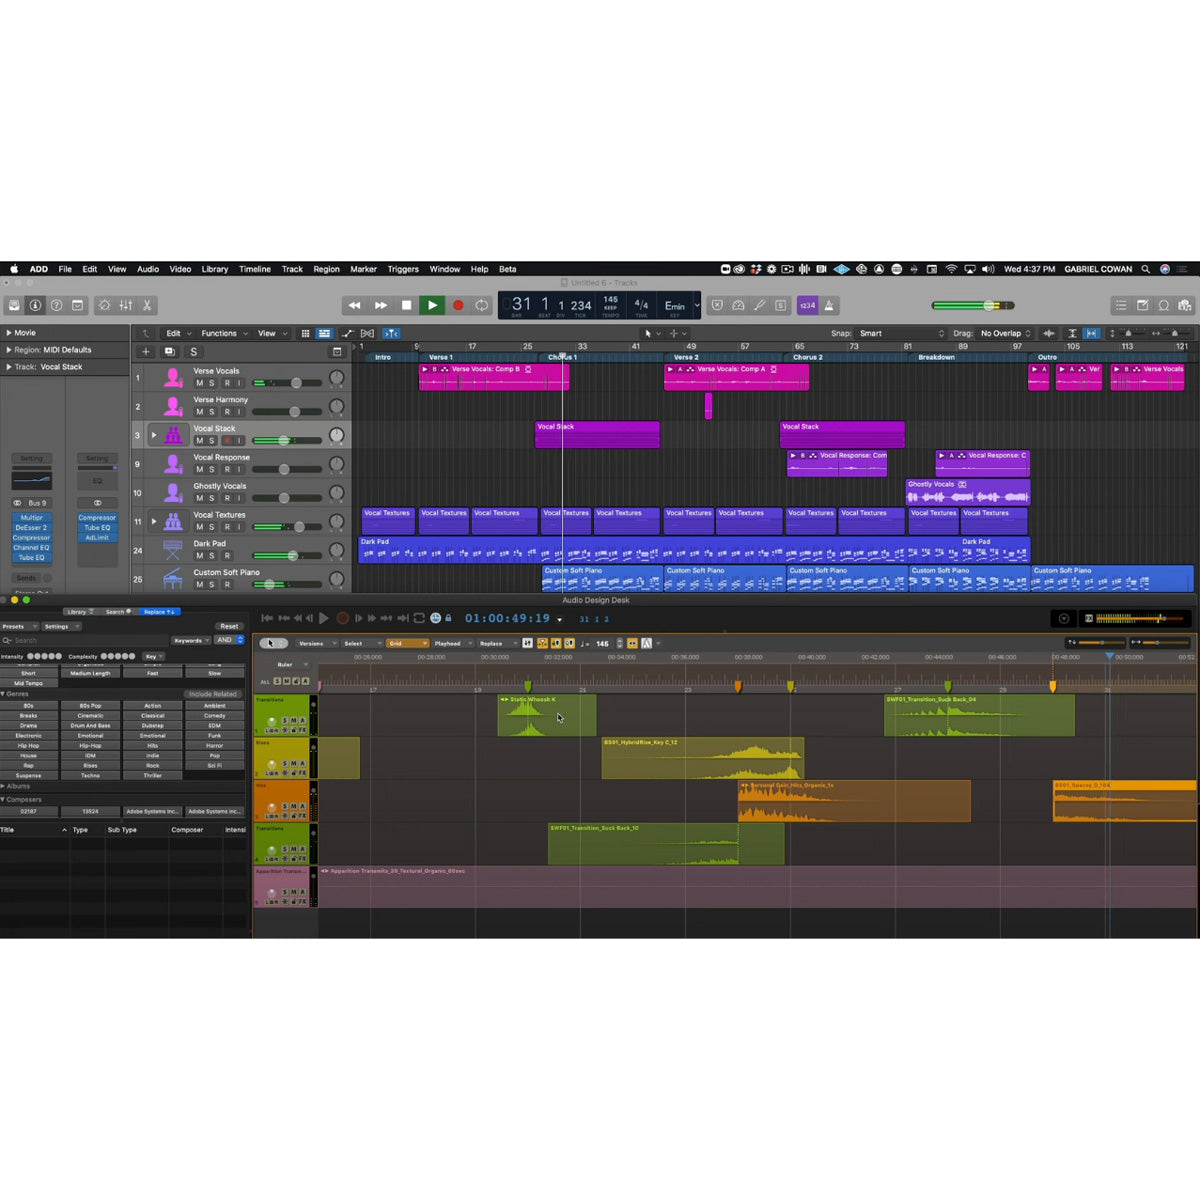Adjust the master output volume slider

tap(988, 305)
